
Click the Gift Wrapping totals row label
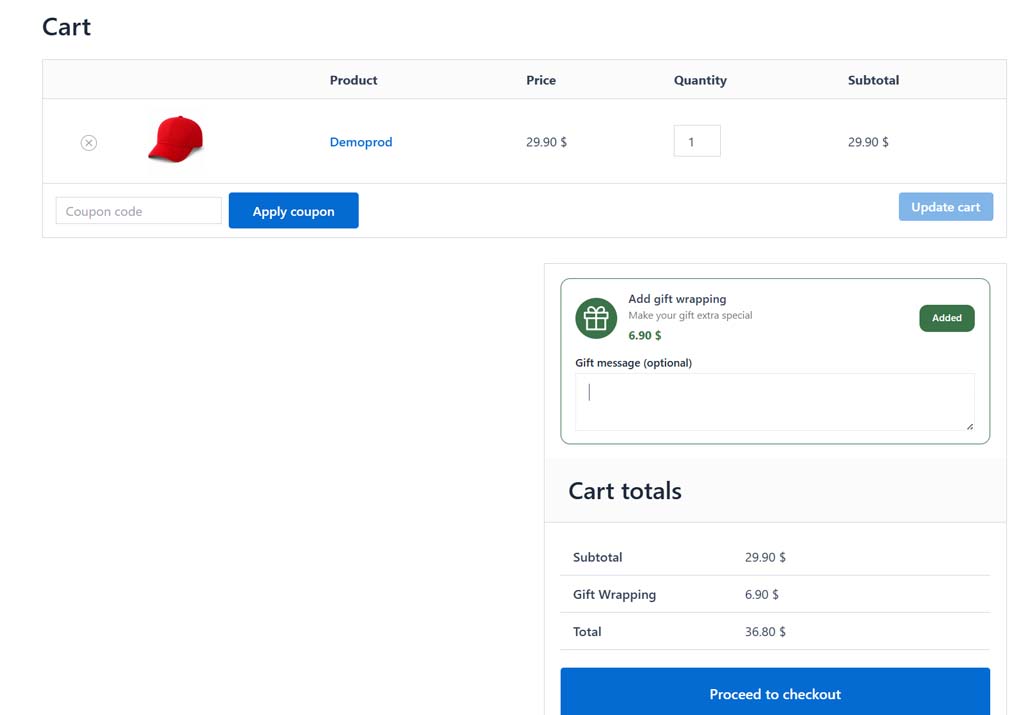614,594
